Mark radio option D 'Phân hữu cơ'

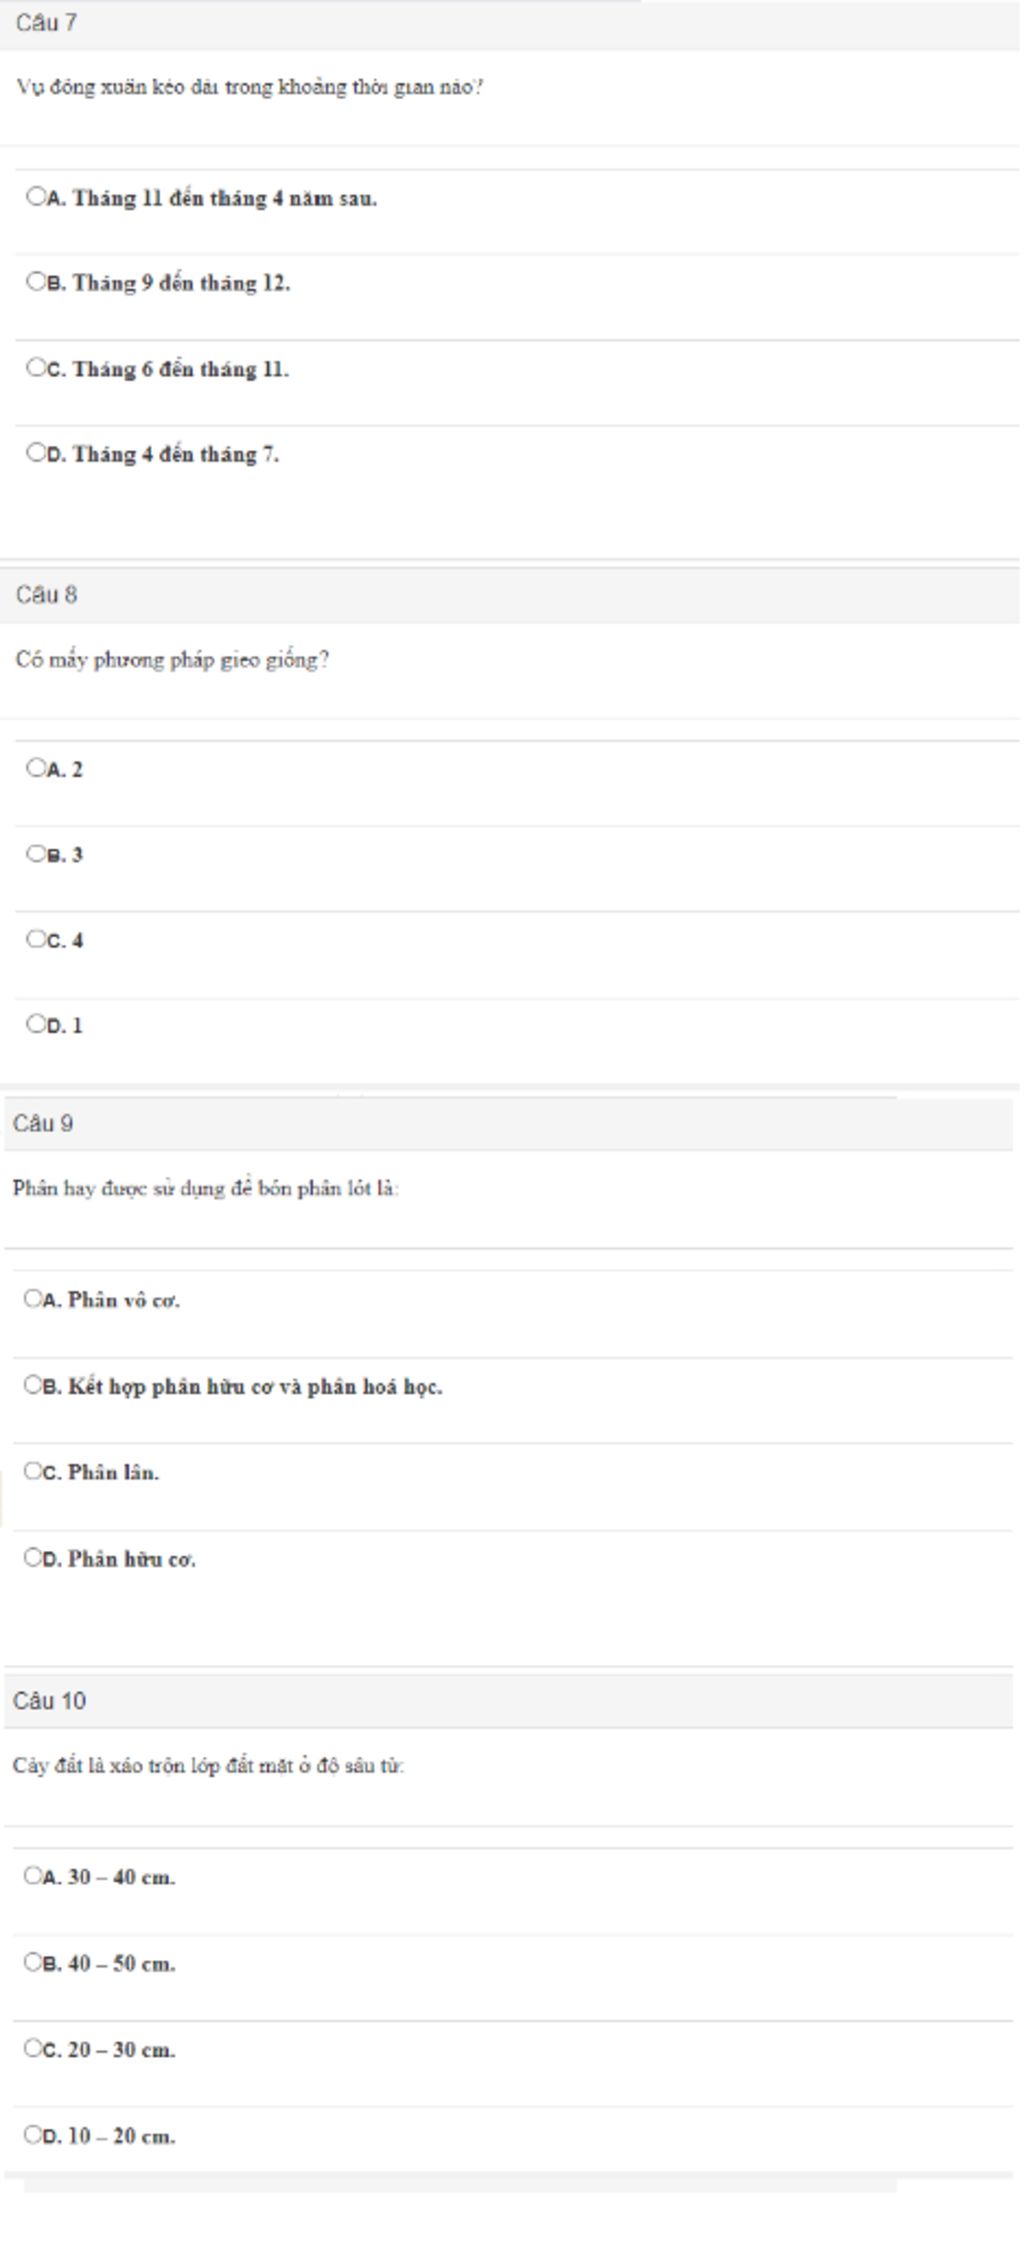33,1557
